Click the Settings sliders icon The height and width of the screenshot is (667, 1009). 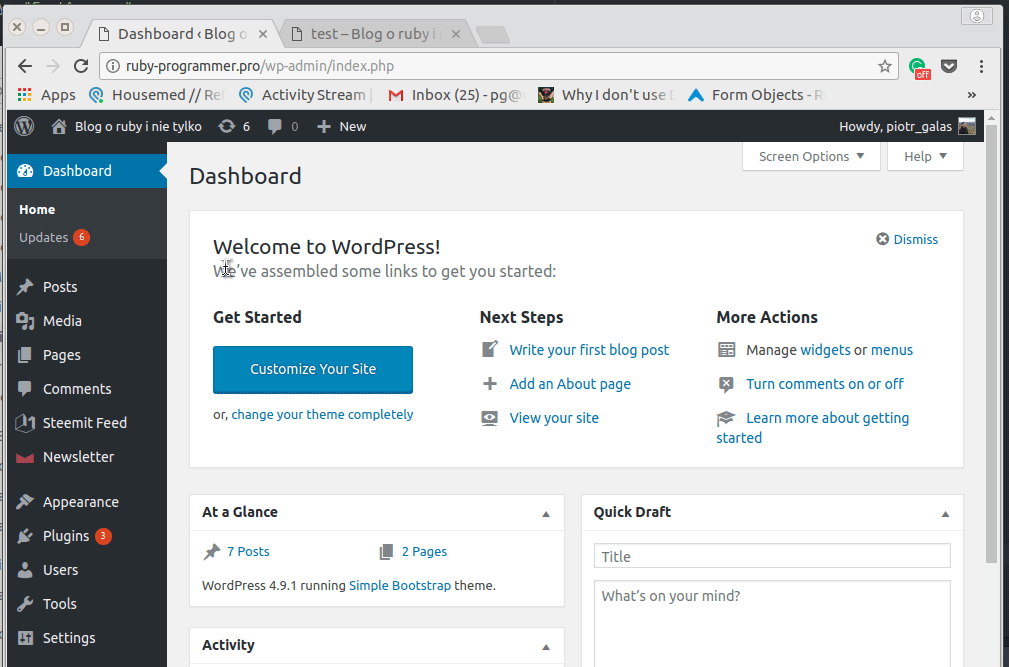pos(25,638)
